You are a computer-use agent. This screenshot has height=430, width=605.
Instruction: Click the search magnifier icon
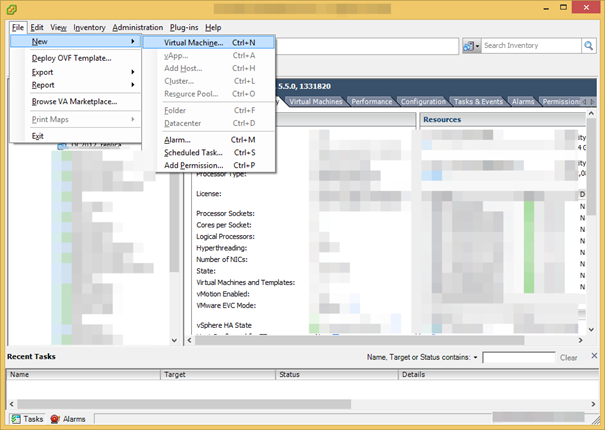(589, 46)
